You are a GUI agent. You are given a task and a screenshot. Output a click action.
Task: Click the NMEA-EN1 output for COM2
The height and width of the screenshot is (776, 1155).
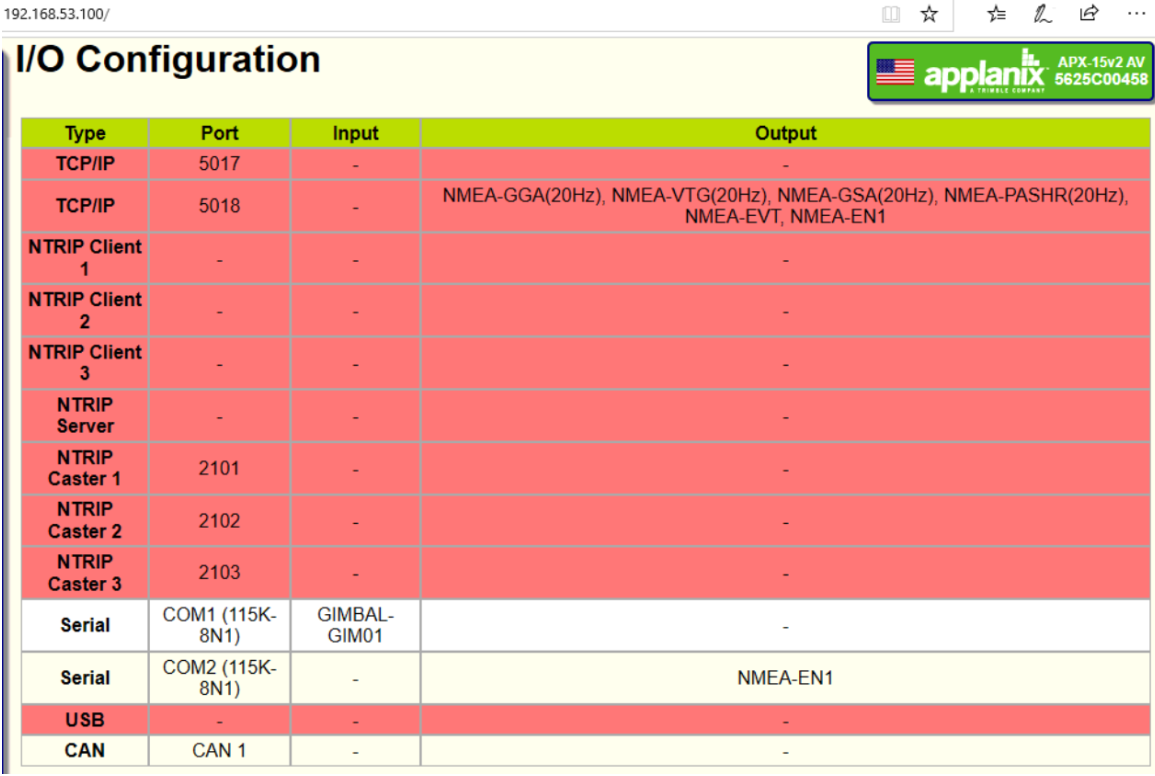785,678
